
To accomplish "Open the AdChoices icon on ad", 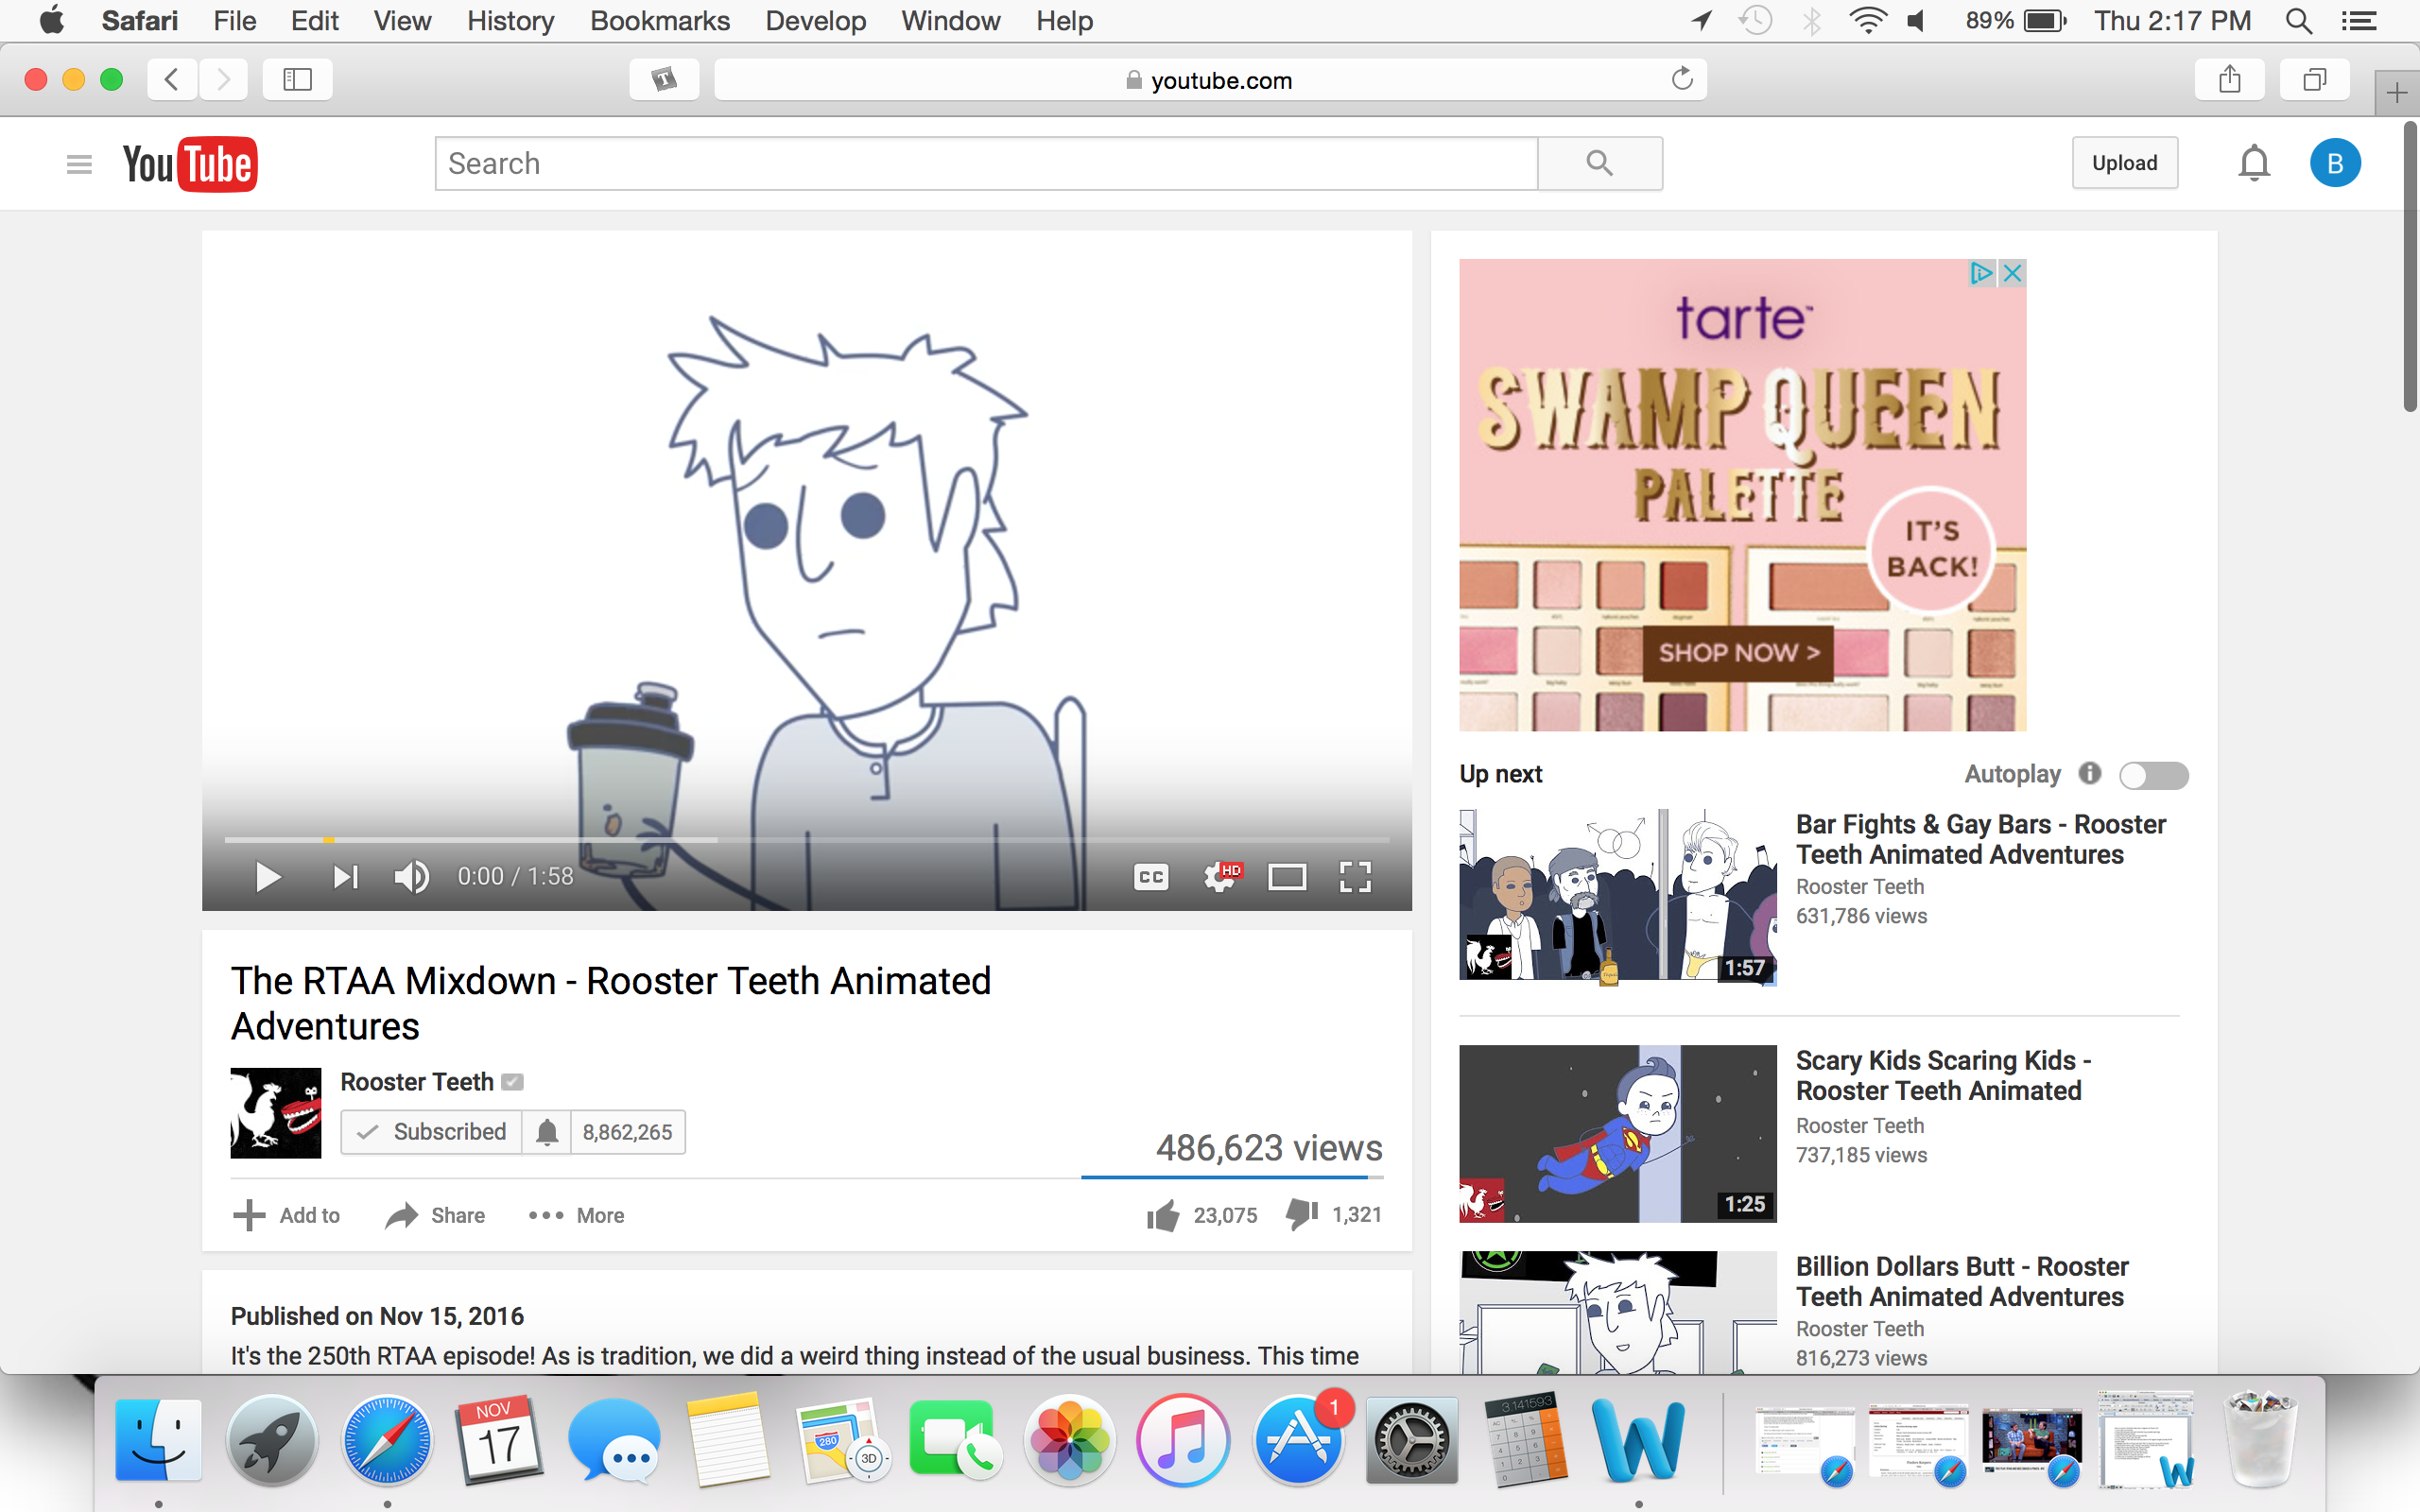I will tap(1981, 273).
